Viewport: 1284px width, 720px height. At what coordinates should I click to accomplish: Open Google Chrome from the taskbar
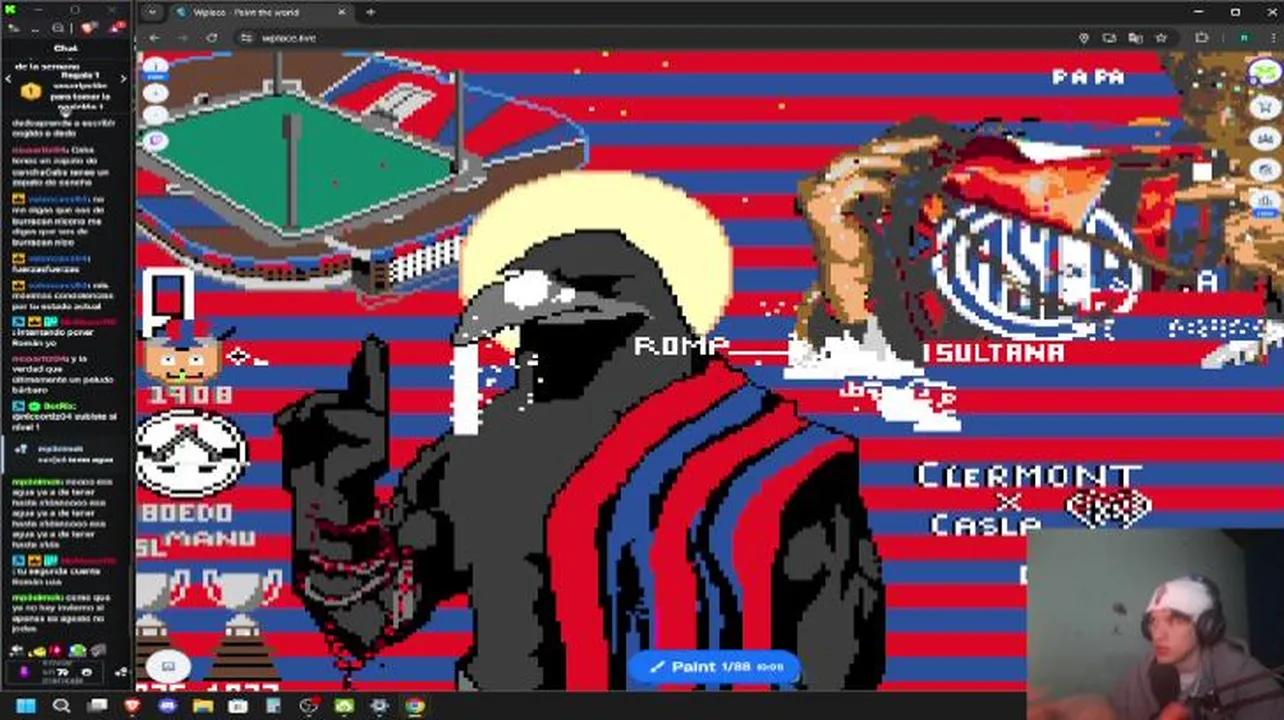pos(415,706)
